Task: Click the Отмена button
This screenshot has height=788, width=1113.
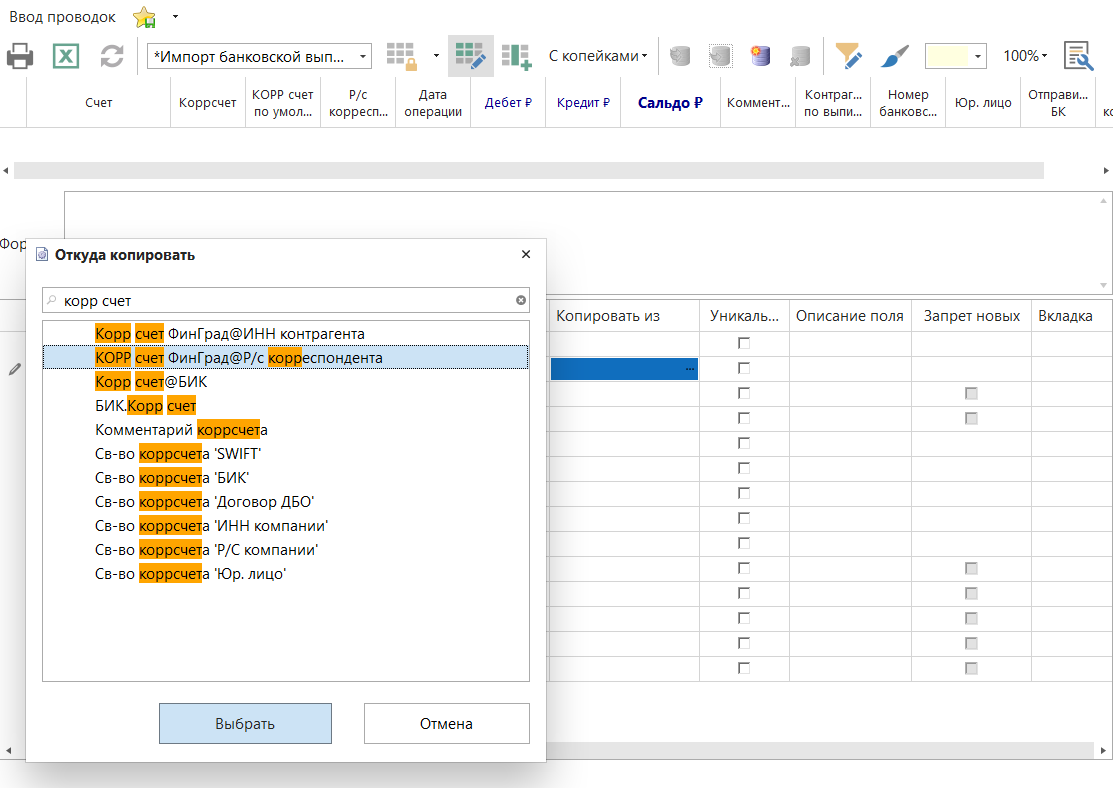Action: pyautogui.click(x=446, y=724)
